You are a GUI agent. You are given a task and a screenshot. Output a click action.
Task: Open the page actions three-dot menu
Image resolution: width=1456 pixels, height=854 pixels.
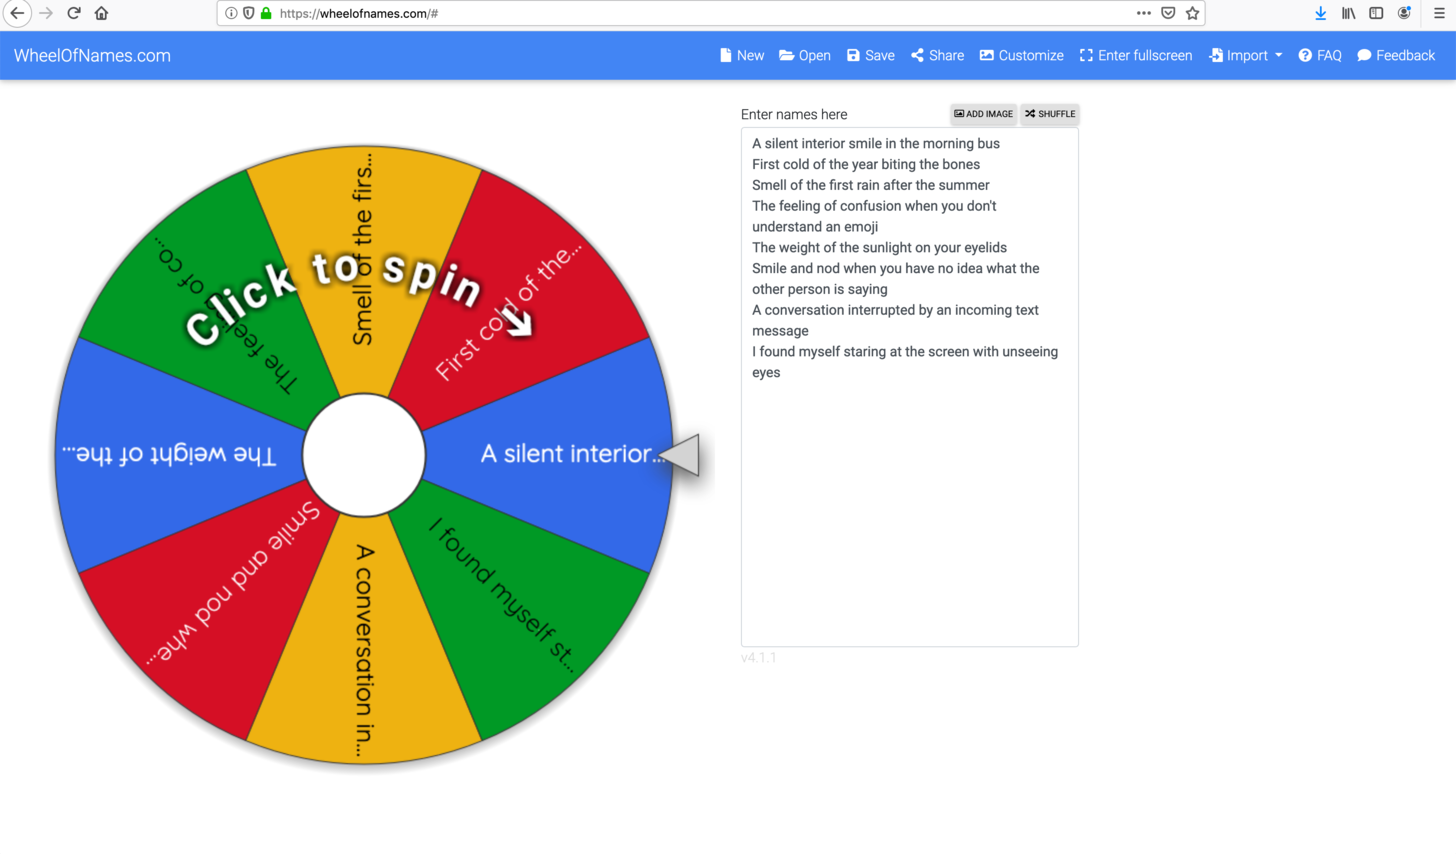[x=1143, y=13]
